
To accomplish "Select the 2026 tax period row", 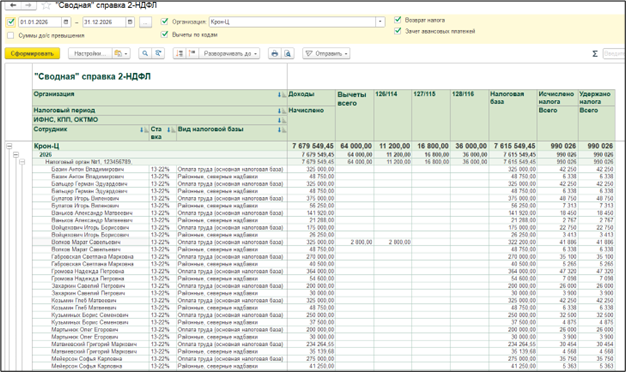I will point(160,154).
